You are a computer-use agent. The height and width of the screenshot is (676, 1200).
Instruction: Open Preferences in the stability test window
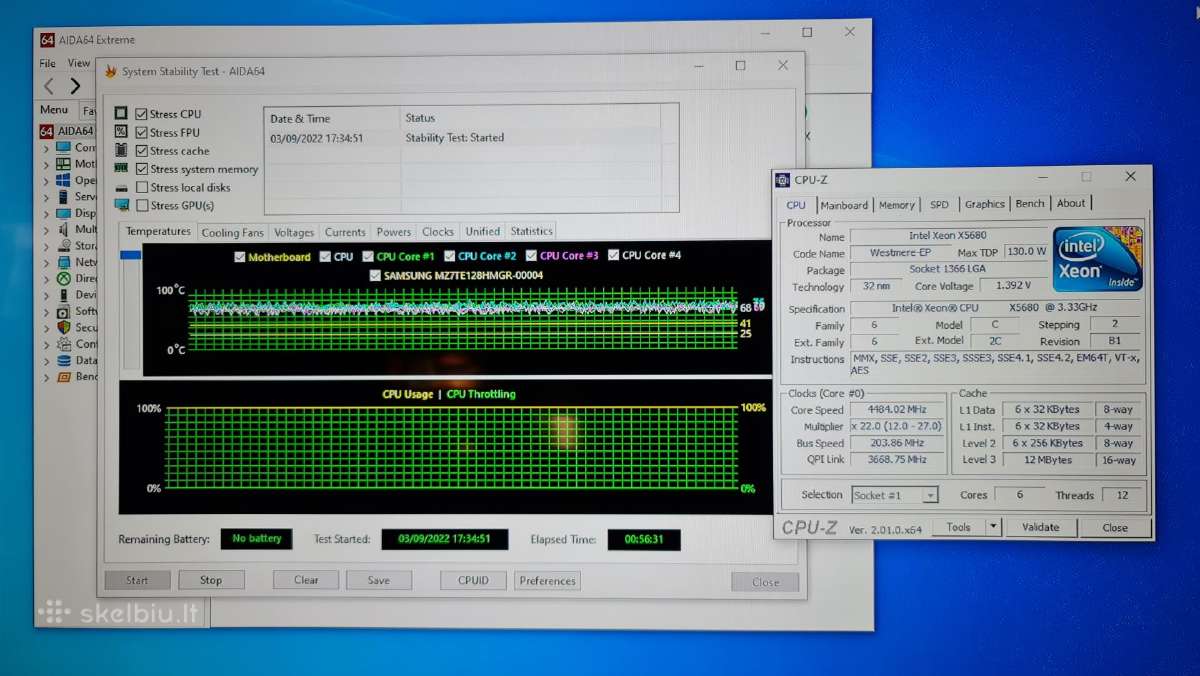pyautogui.click(x=547, y=580)
